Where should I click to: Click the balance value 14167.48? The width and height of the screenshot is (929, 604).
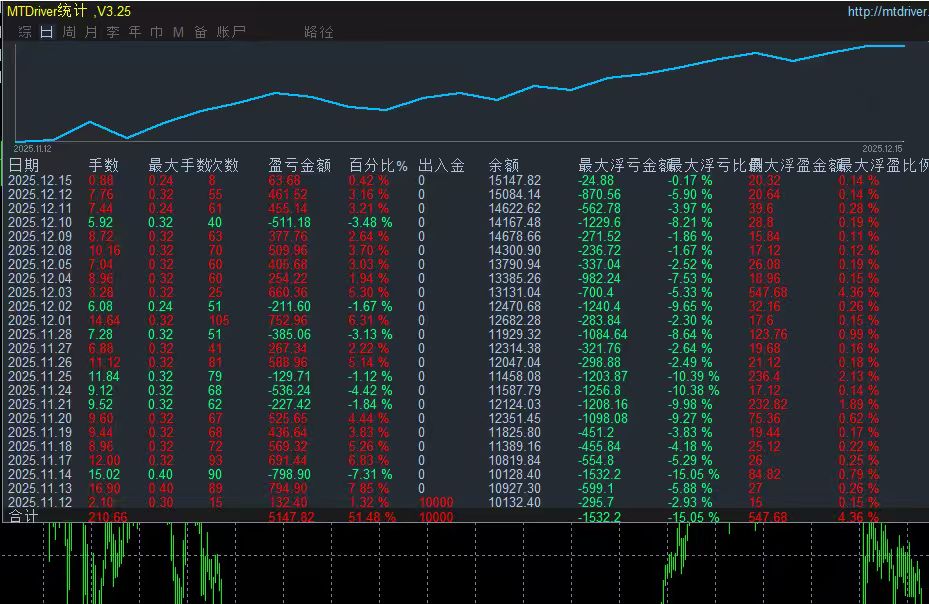coord(514,222)
